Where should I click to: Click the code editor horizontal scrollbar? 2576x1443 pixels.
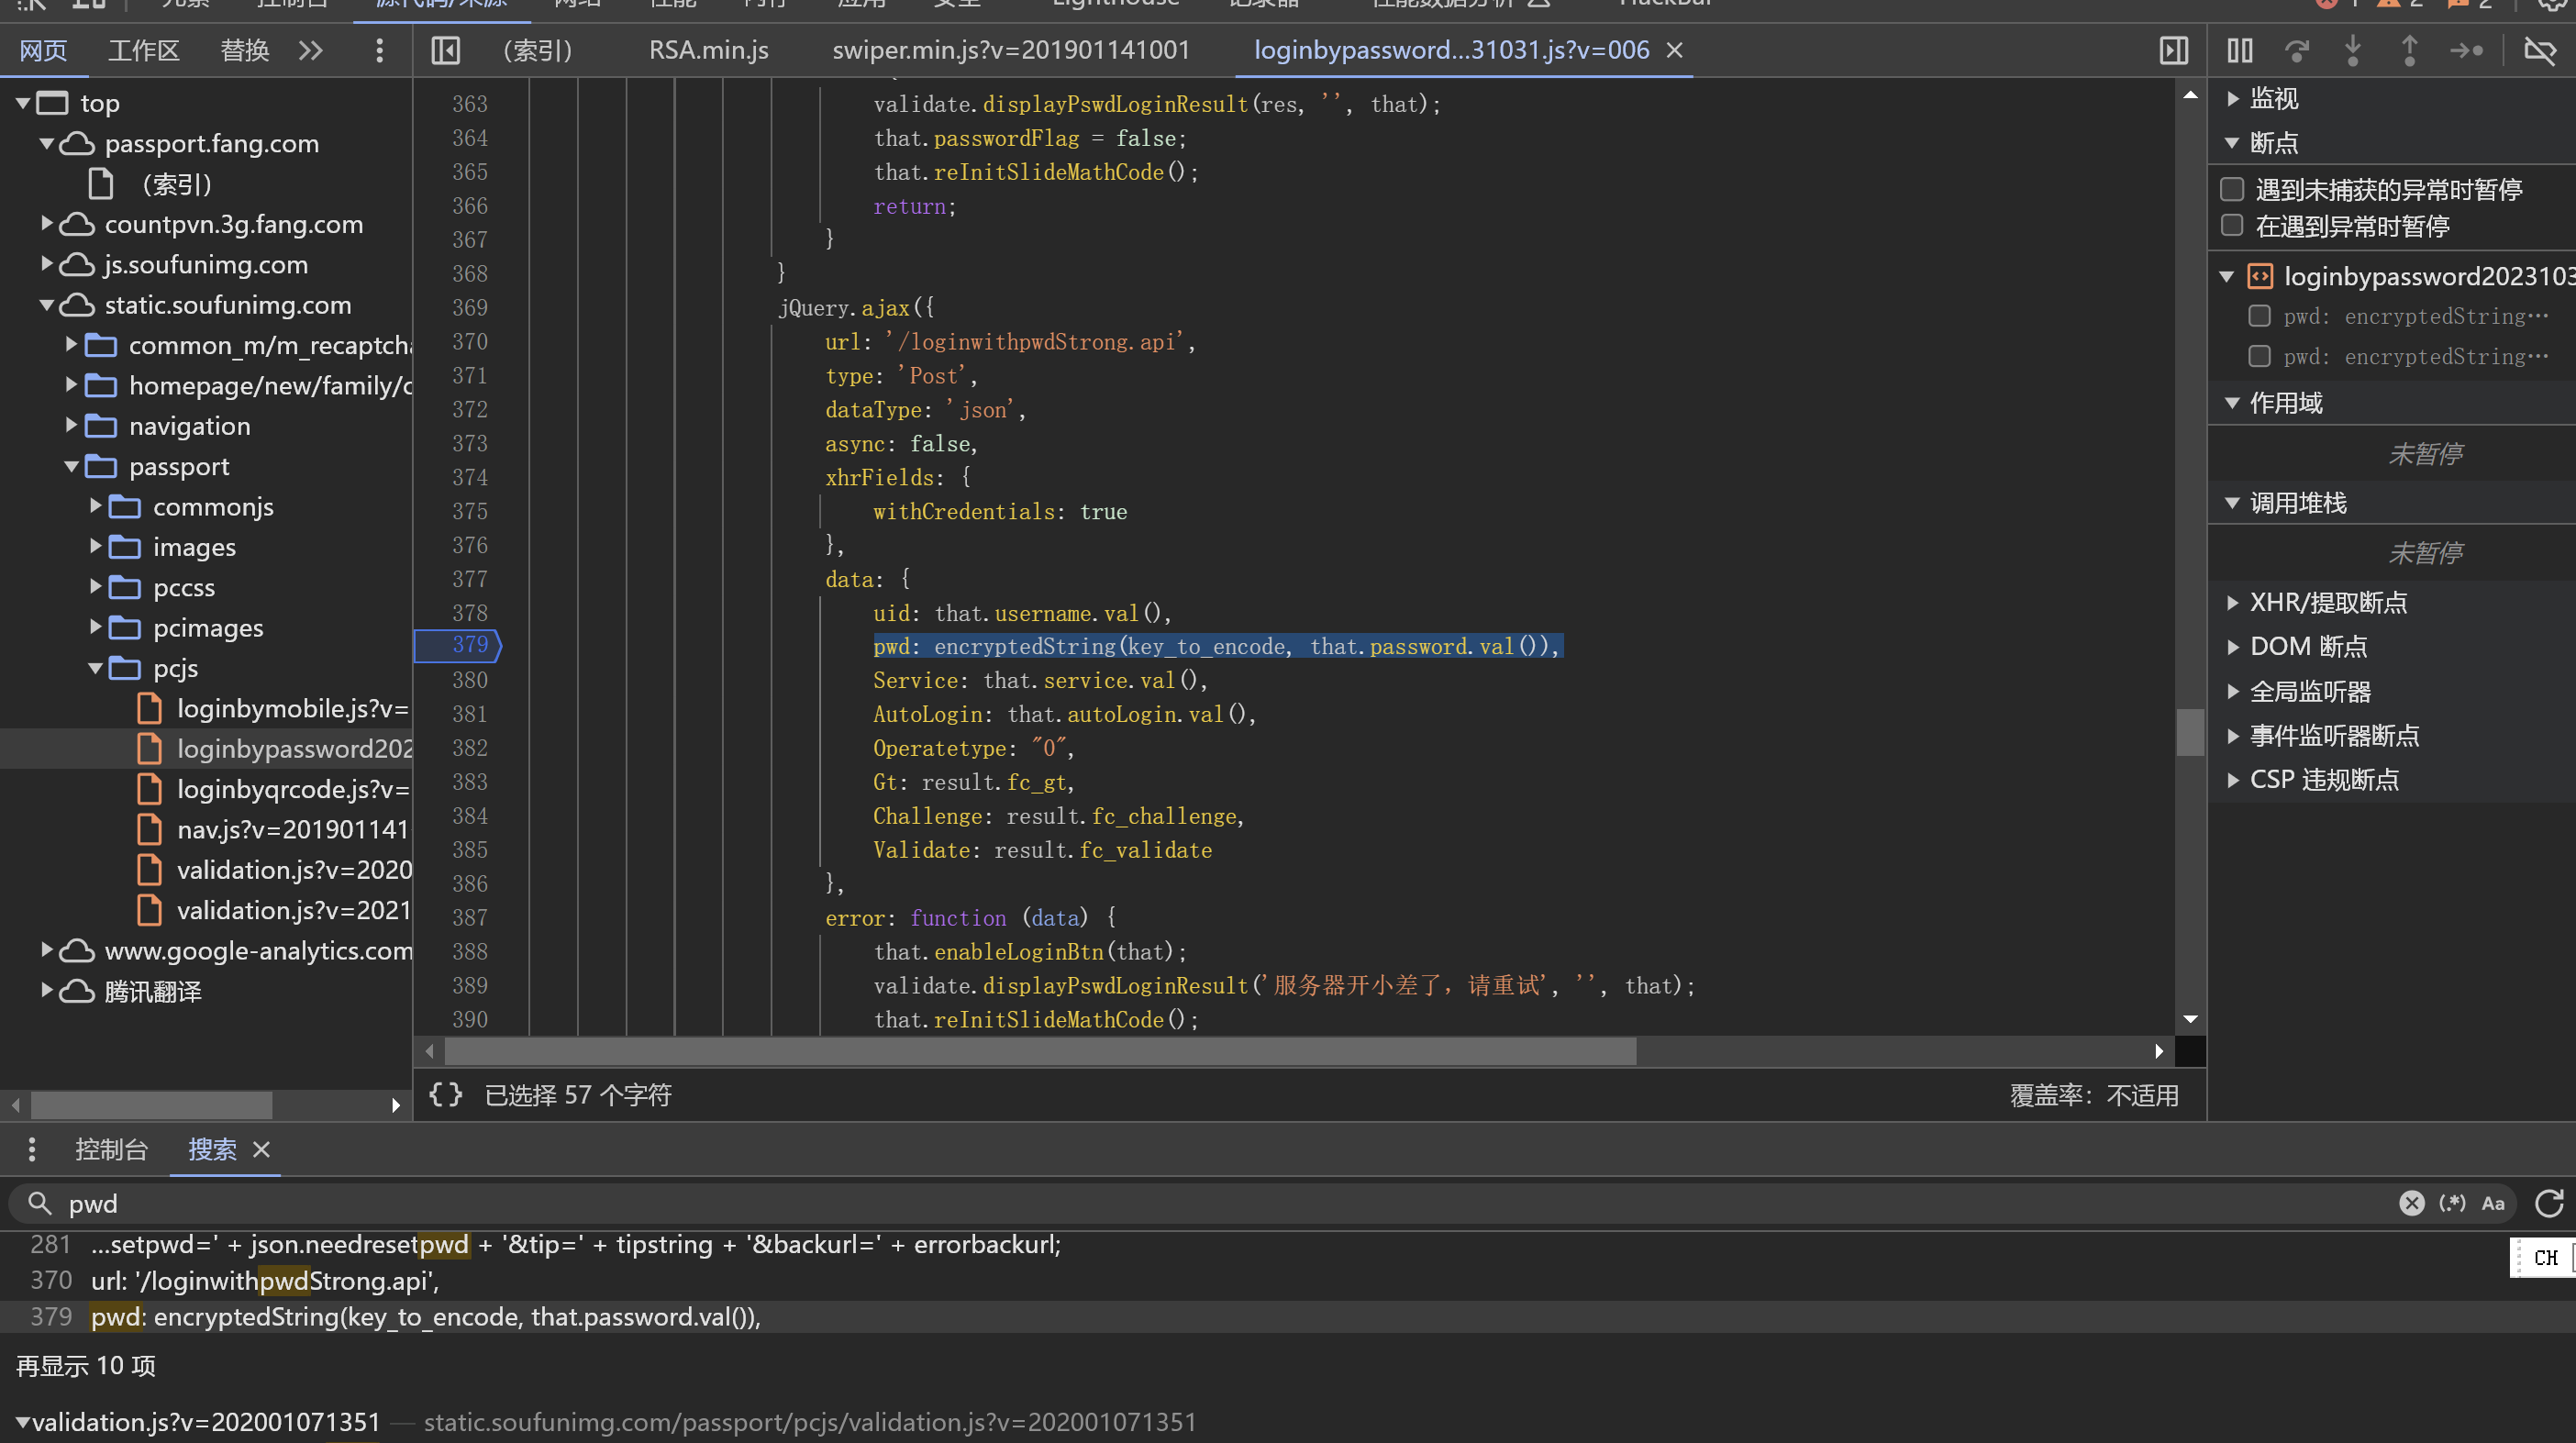click(1041, 1051)
